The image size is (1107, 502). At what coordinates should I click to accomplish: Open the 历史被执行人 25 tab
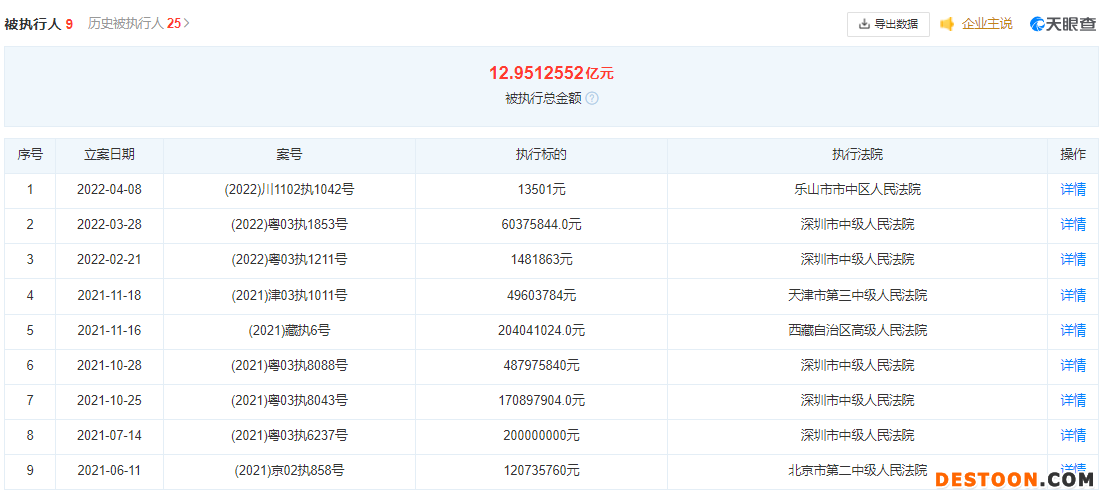(x=133, y=23)
